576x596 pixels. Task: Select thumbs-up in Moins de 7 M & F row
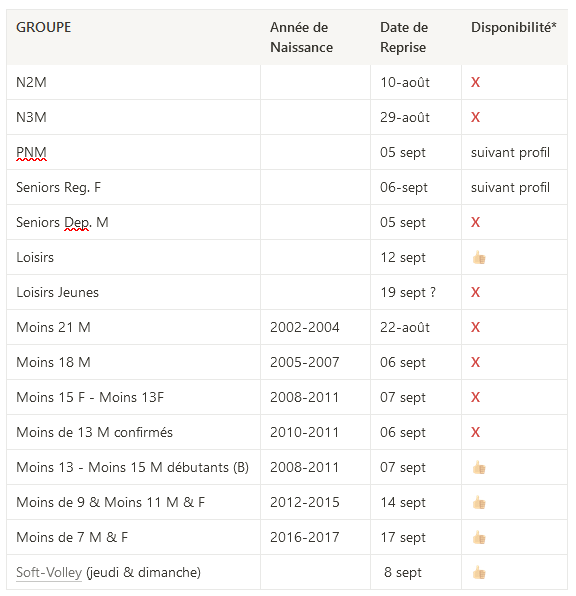(x=479, y=537)
